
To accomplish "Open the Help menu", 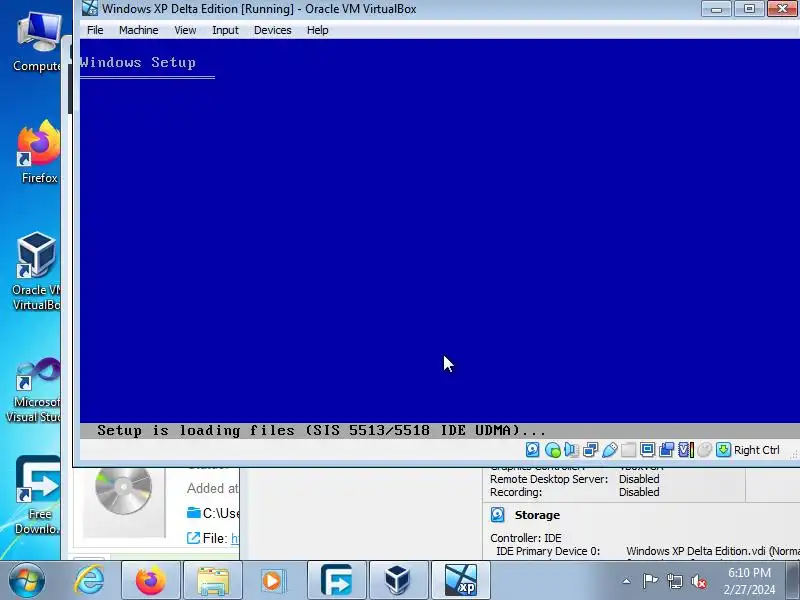I will click(317, 30).
